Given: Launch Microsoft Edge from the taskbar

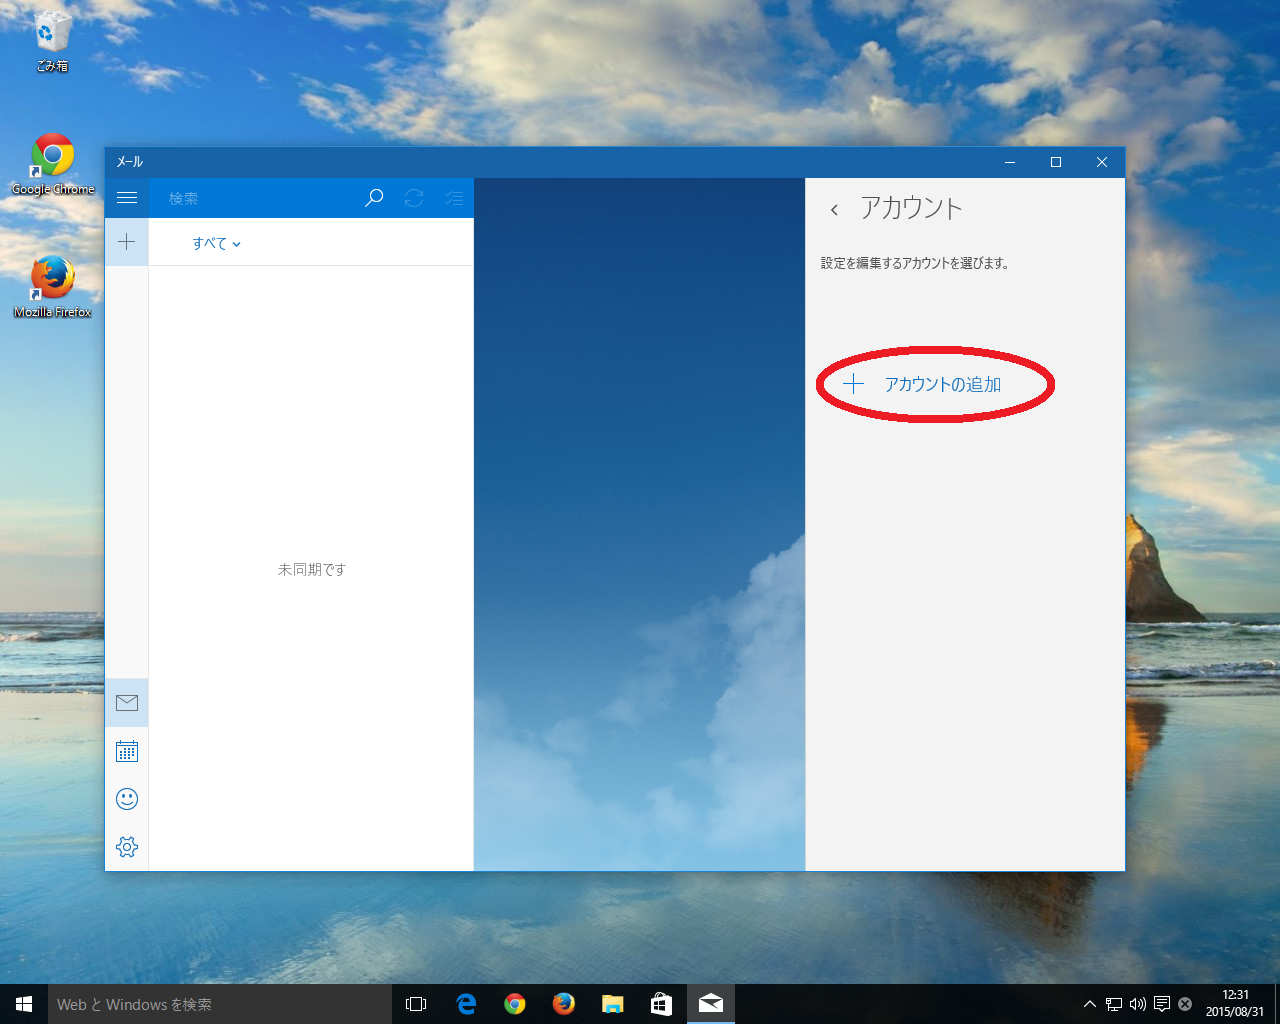Looking at the screenshot, I should click(466, 1004).
